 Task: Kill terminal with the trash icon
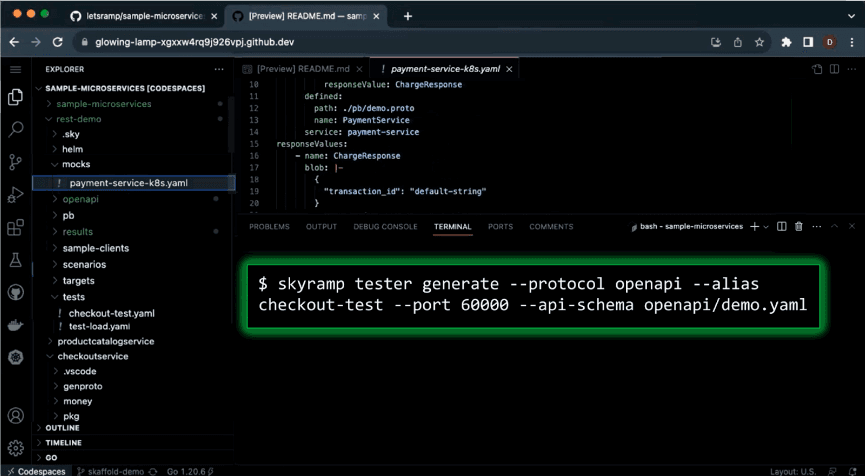pos(798,227)
